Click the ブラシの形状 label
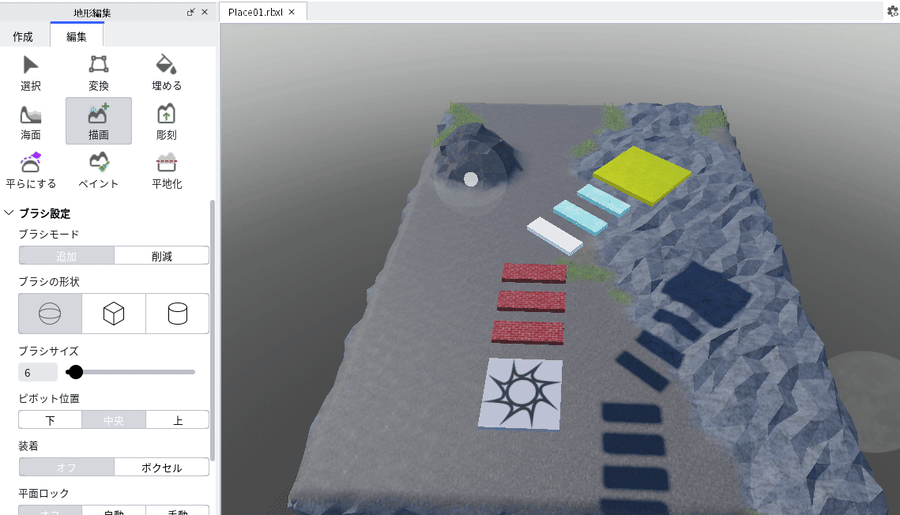The image size is (900, 515). (49, 282)
